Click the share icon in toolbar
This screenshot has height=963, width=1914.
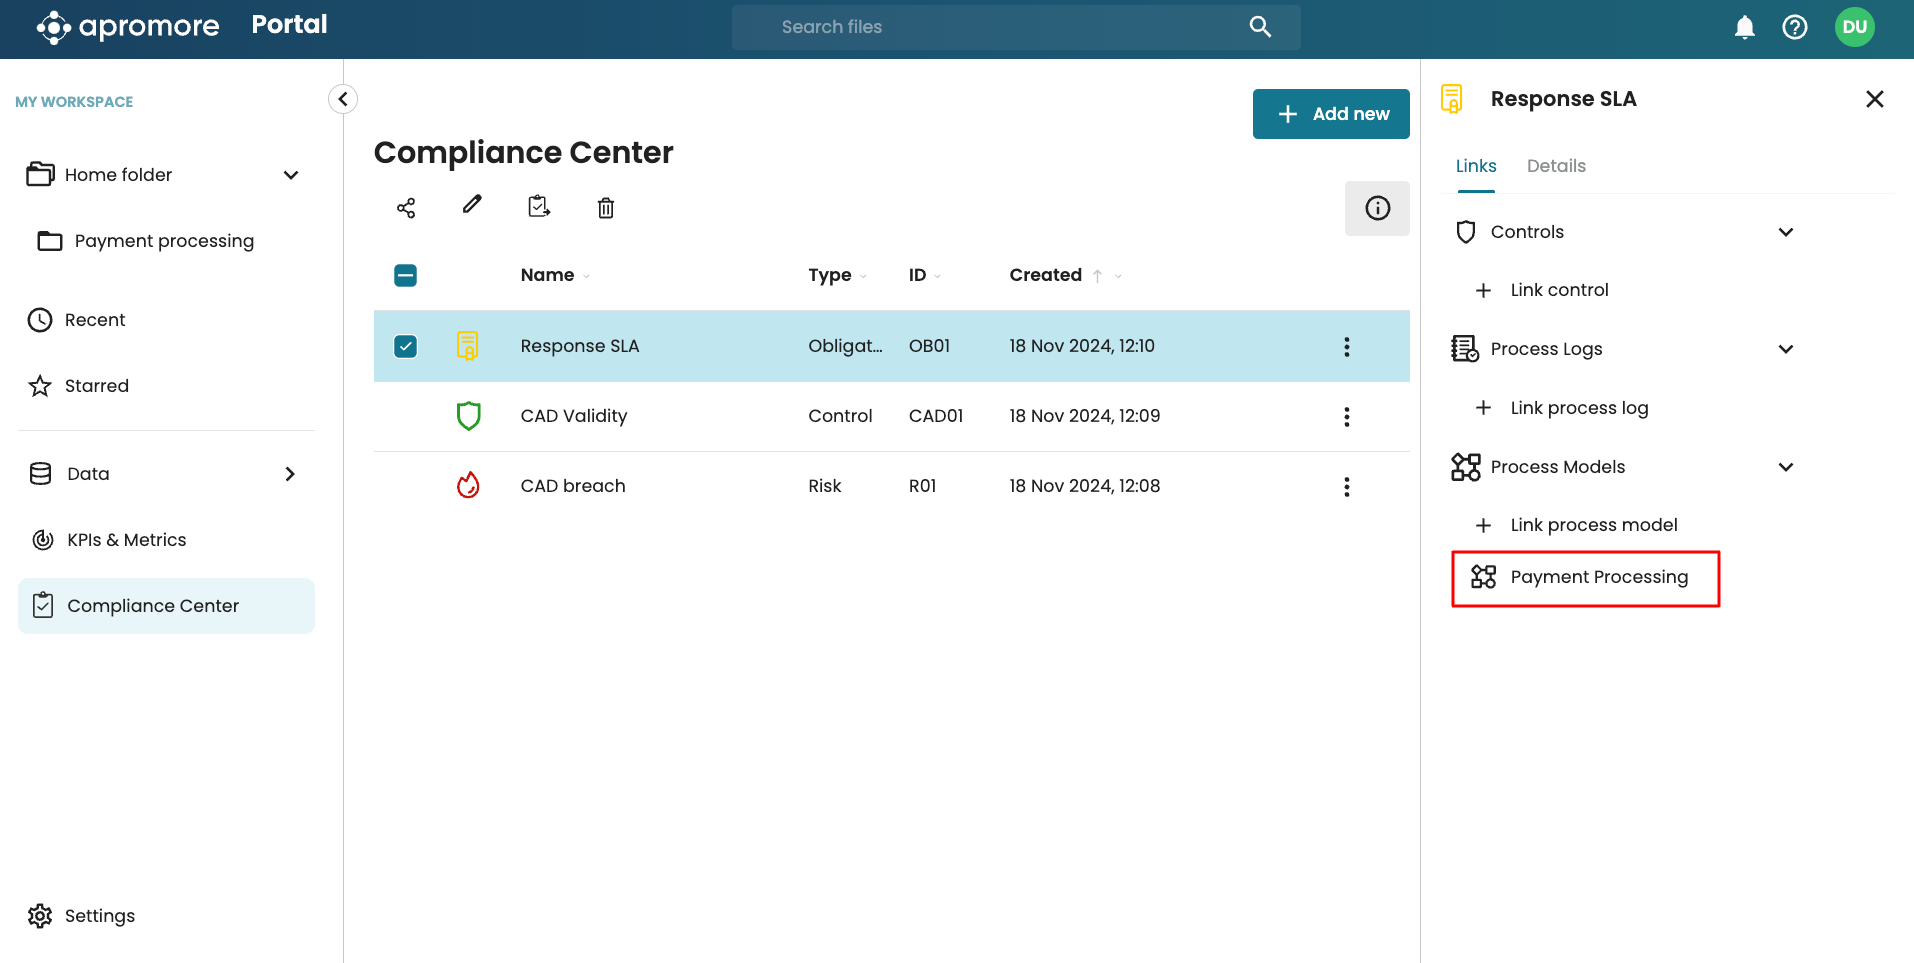pyautogui.click(x=406, y=208)
